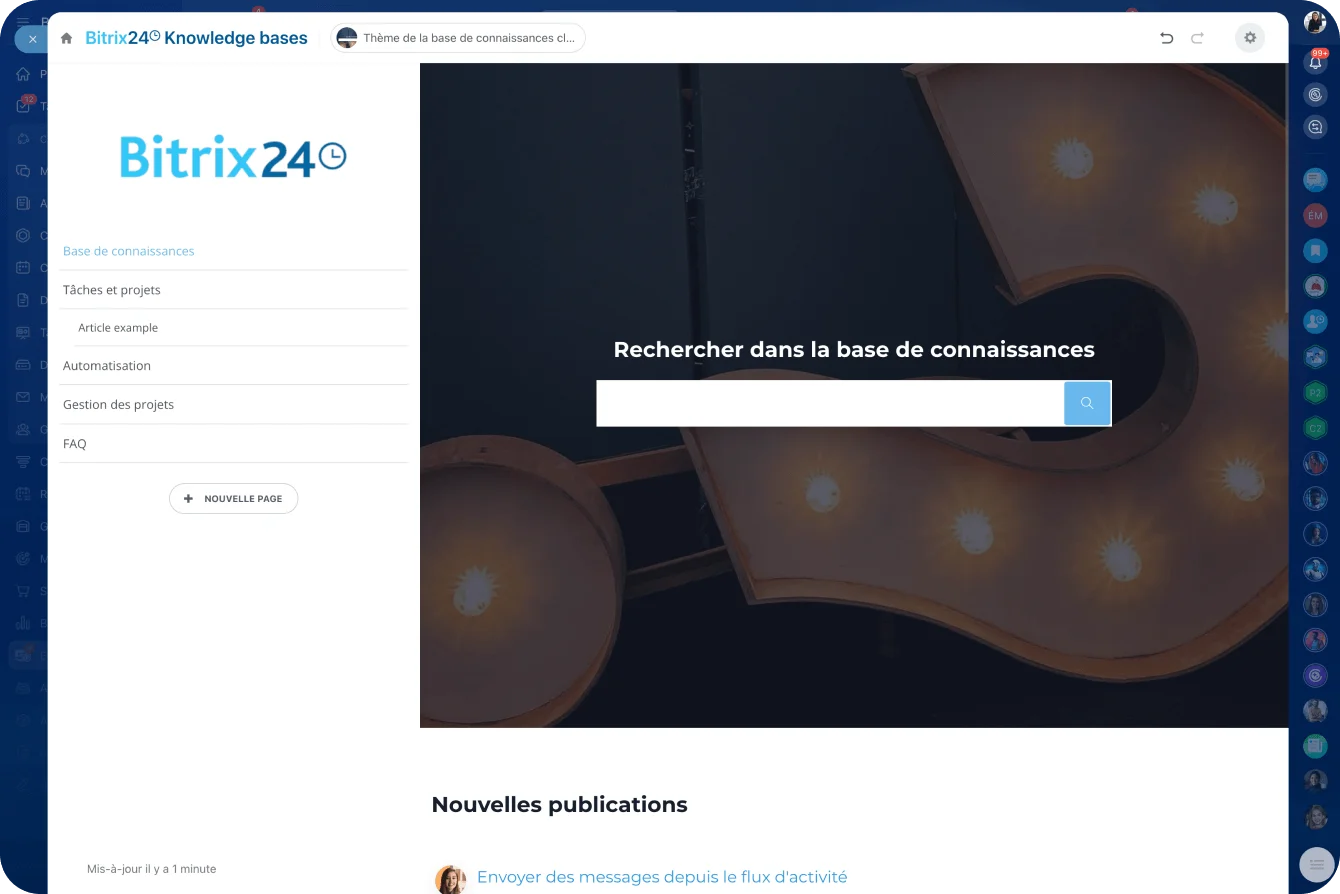Viewport: 1340px width, 894px height.
Task: Click the redo arrow icon
Action: tap(1197, 38)
